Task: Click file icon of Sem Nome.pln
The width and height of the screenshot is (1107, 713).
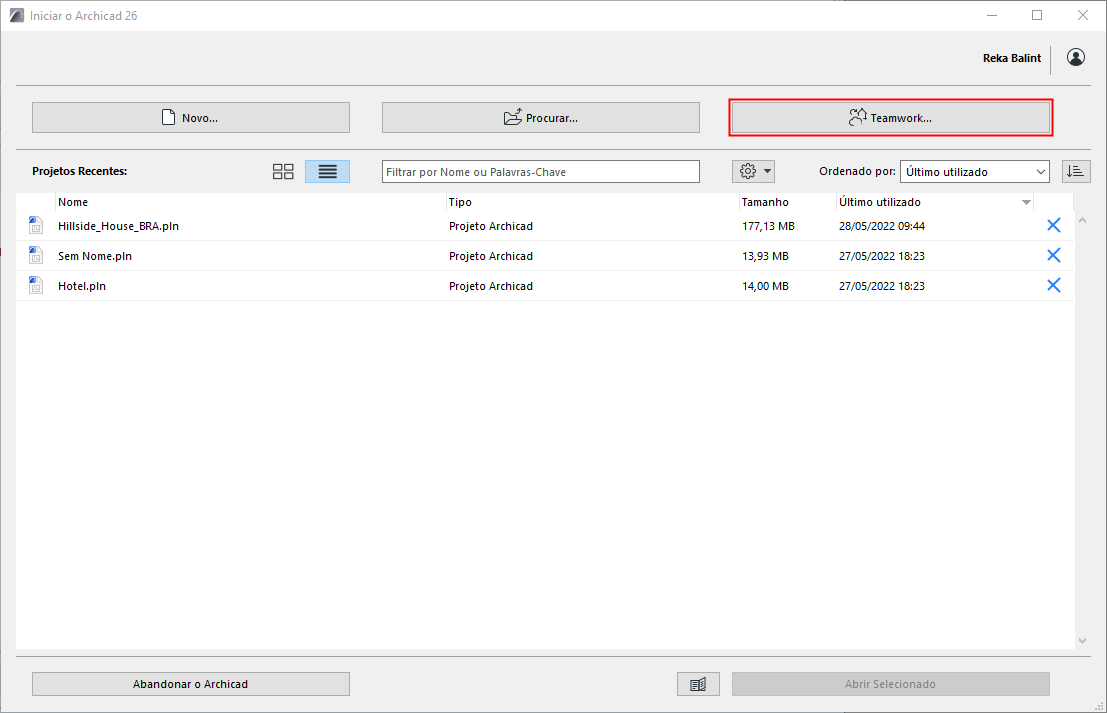Action: click(36, 255)
